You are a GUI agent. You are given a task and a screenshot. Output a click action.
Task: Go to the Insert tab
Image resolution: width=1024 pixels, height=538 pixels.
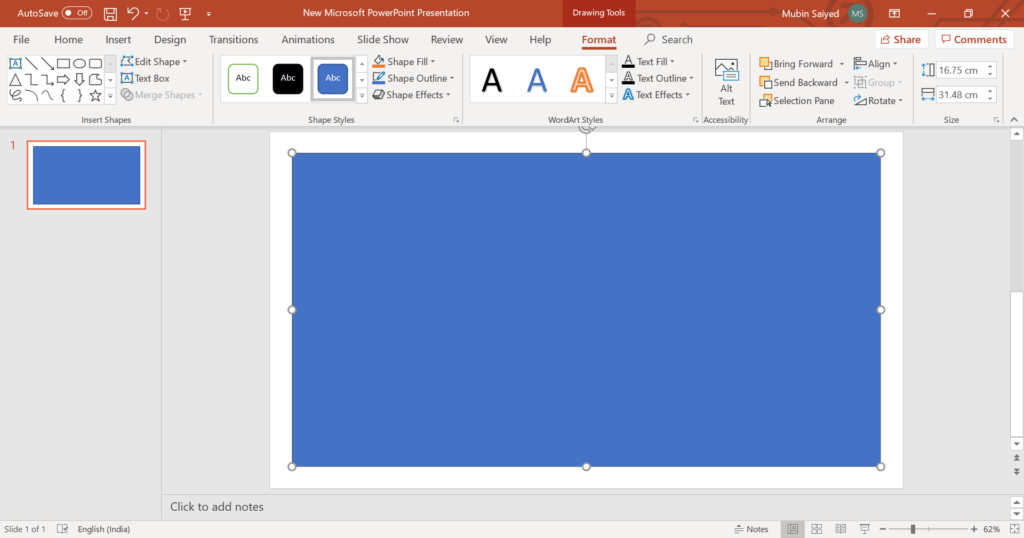click(x=118, y=40)
